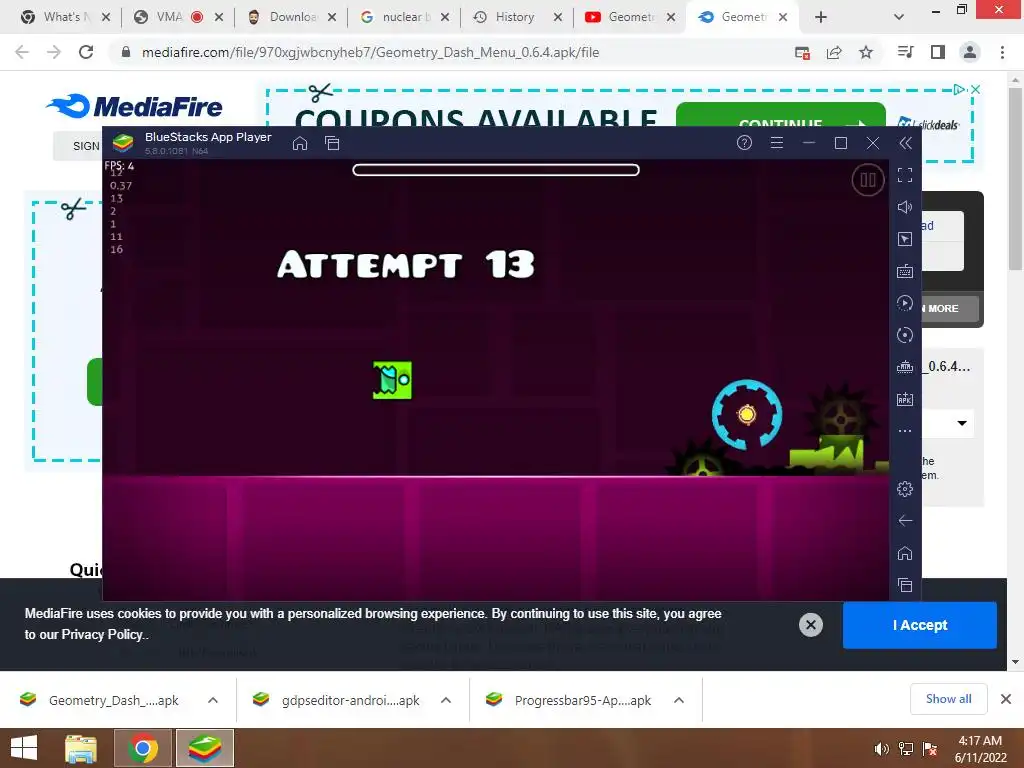
Task: Switch to the YouTube Geometry tab
Action: 629,17
